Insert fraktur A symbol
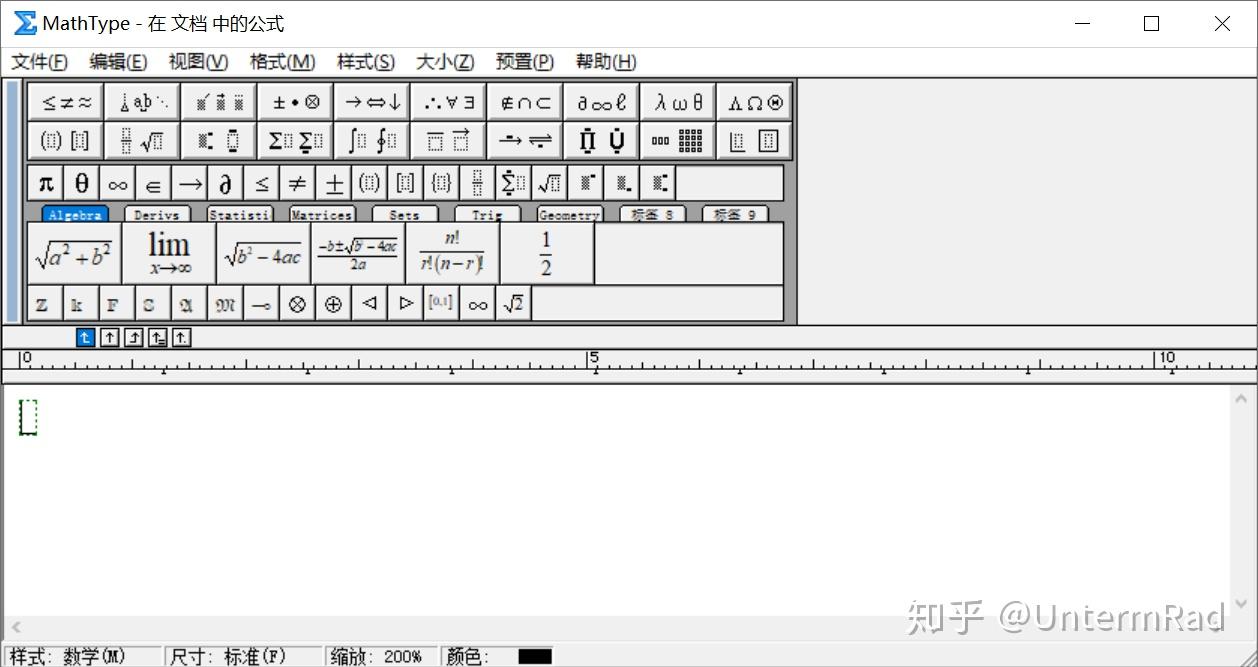1258x667 pixels. click(187, 304)
